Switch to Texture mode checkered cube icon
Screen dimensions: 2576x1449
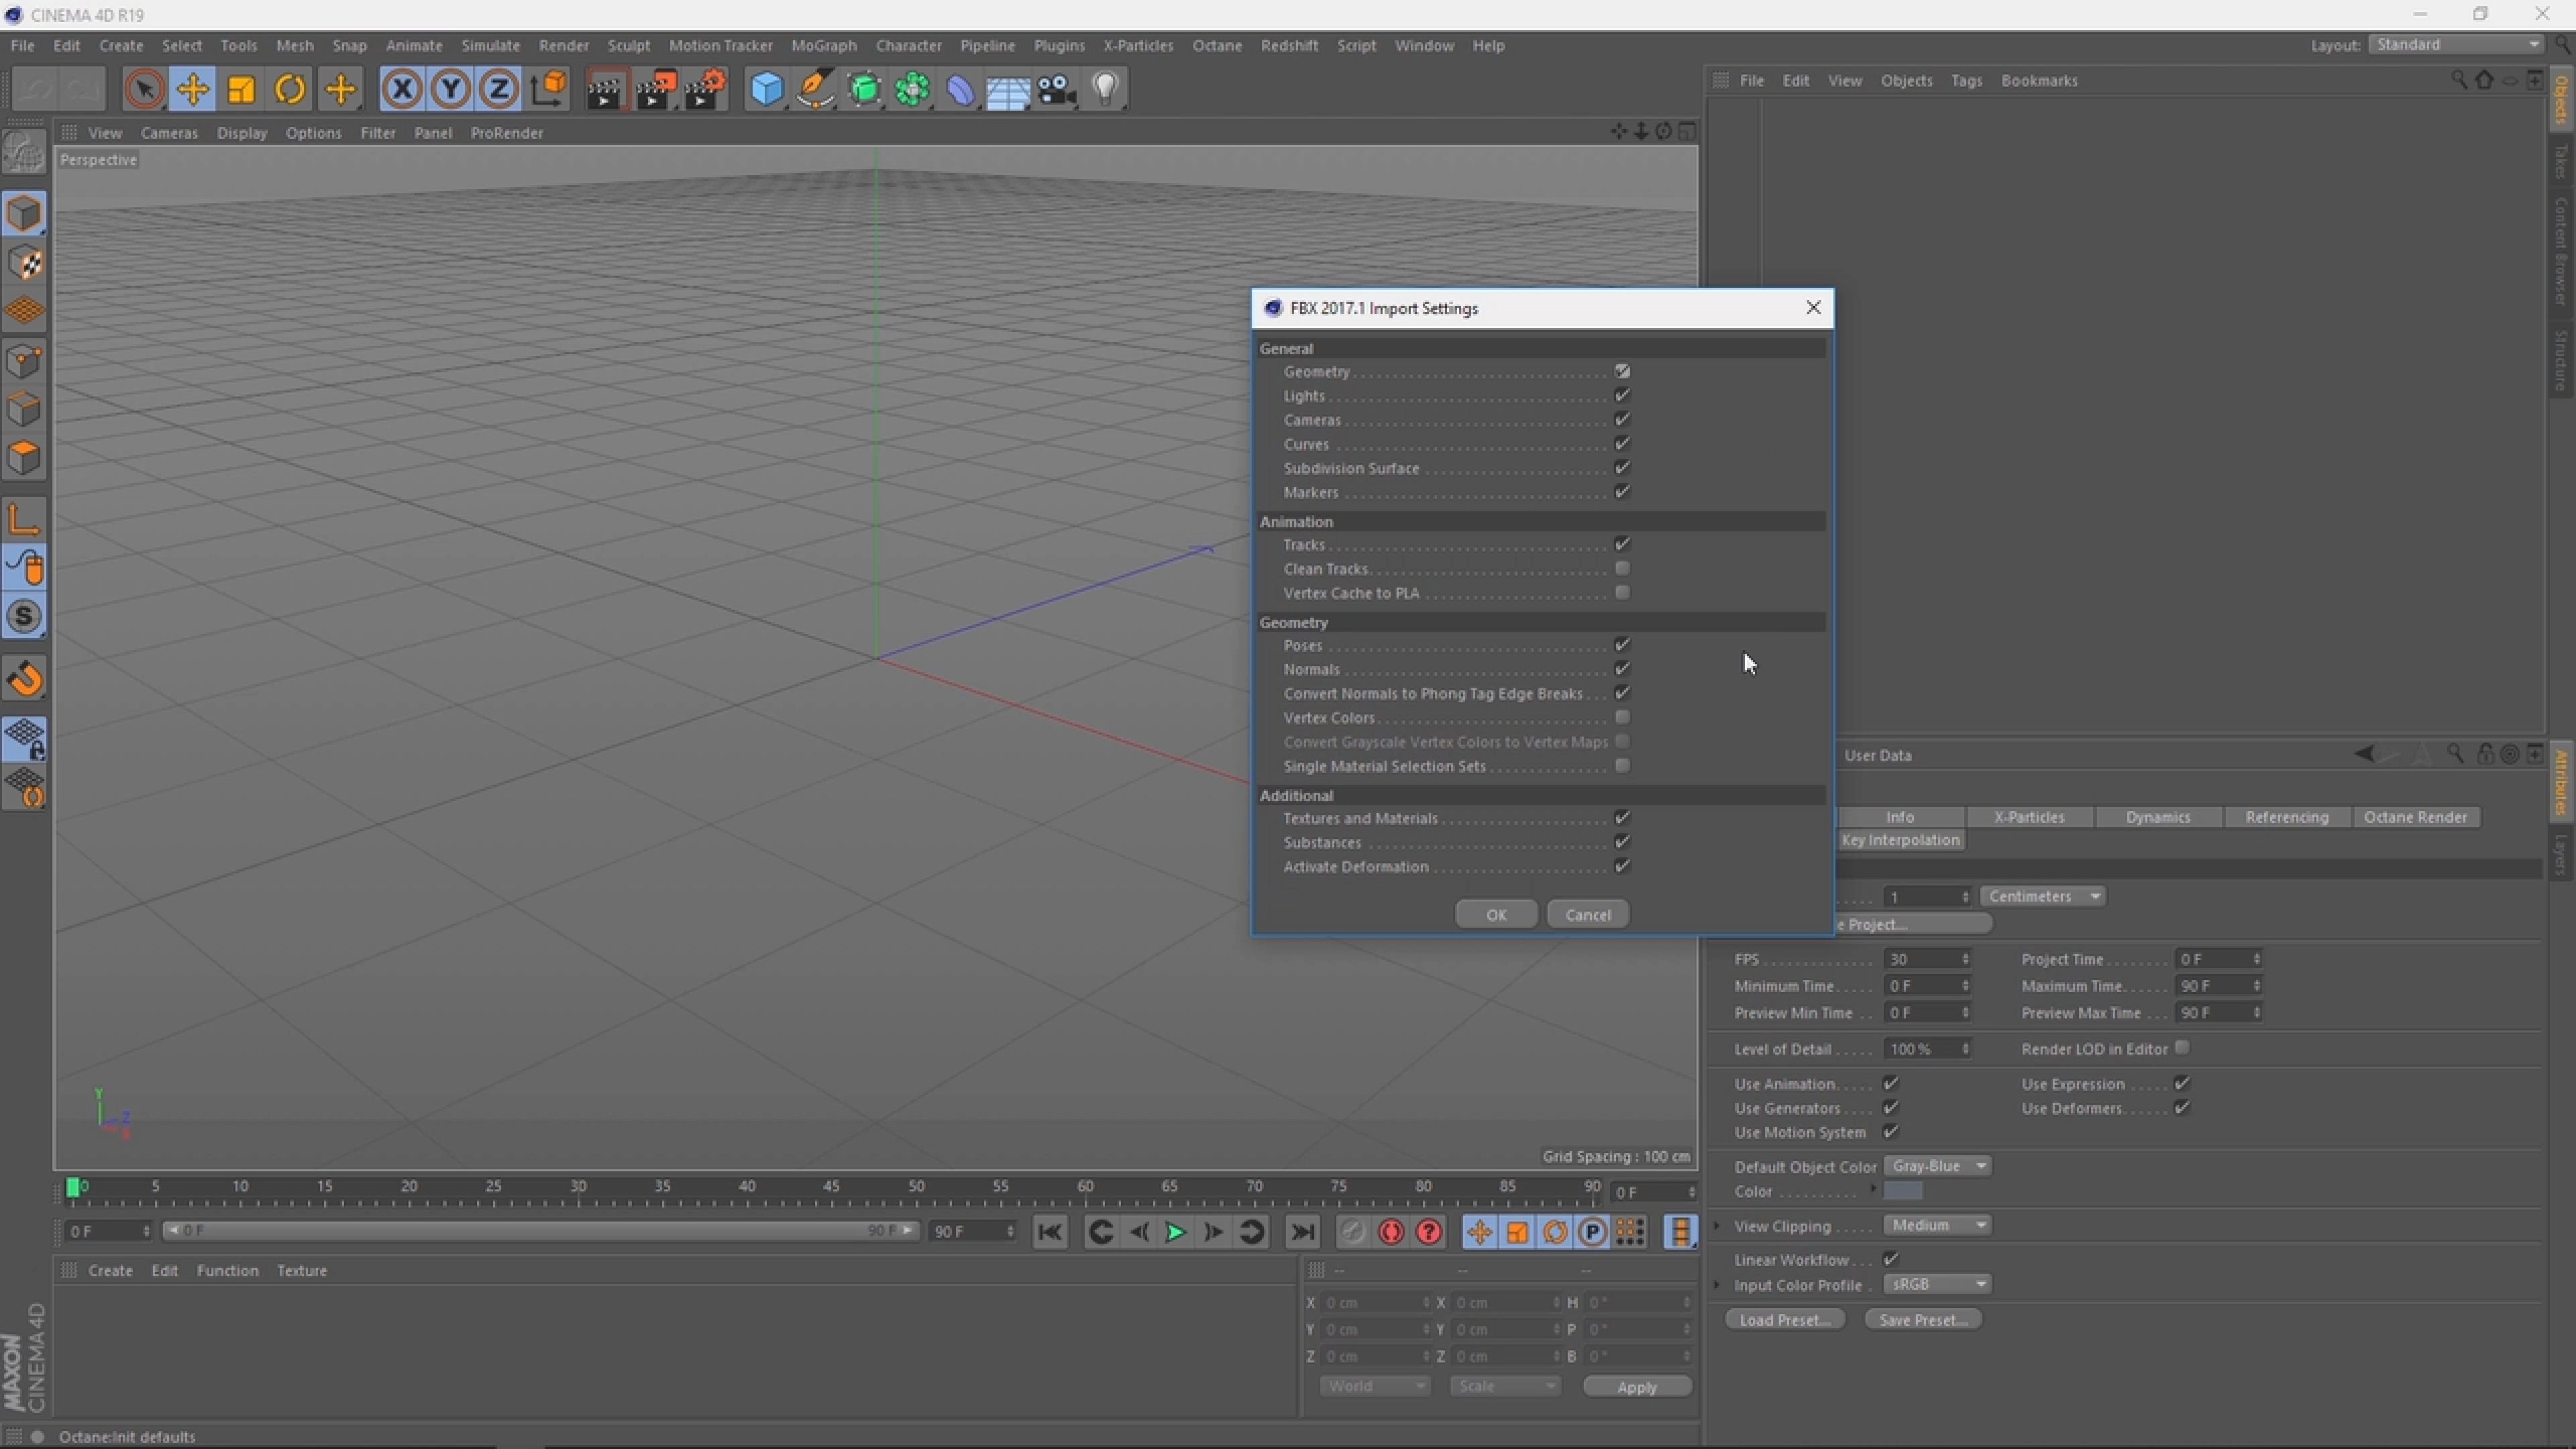click(24, 263)
